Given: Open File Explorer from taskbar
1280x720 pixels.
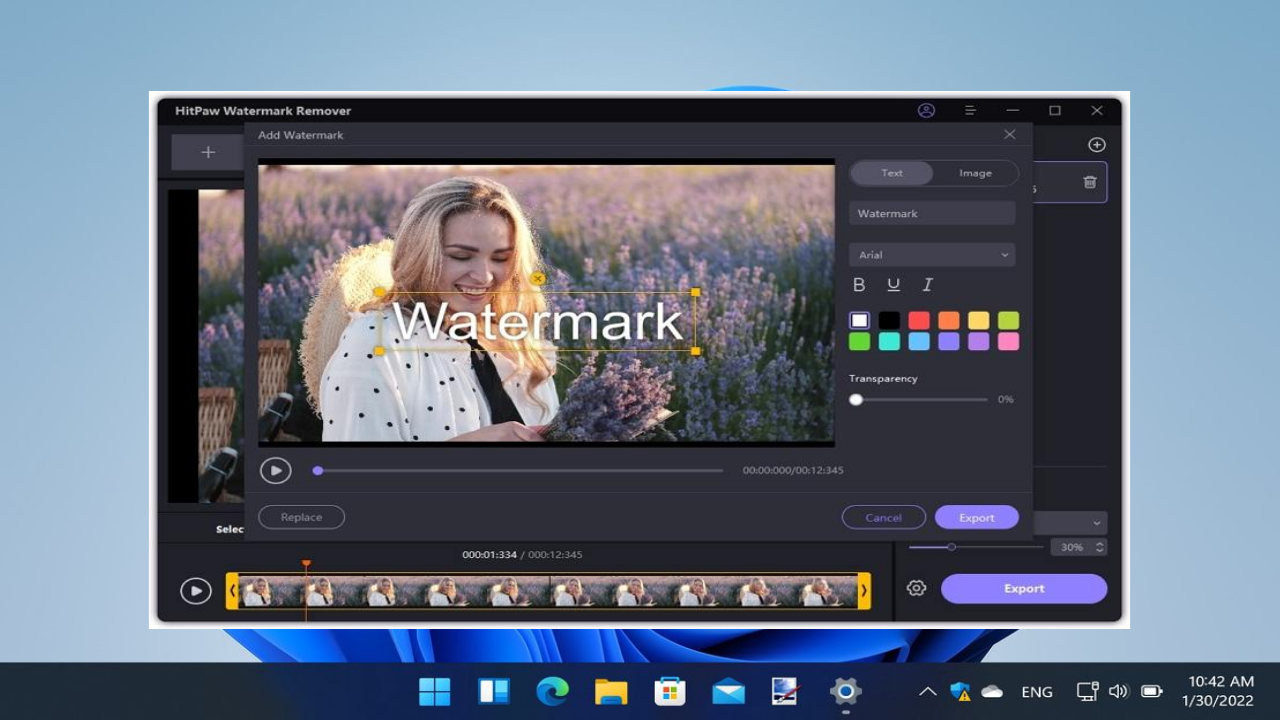Looking at the screenshot, I should [611, 691].
